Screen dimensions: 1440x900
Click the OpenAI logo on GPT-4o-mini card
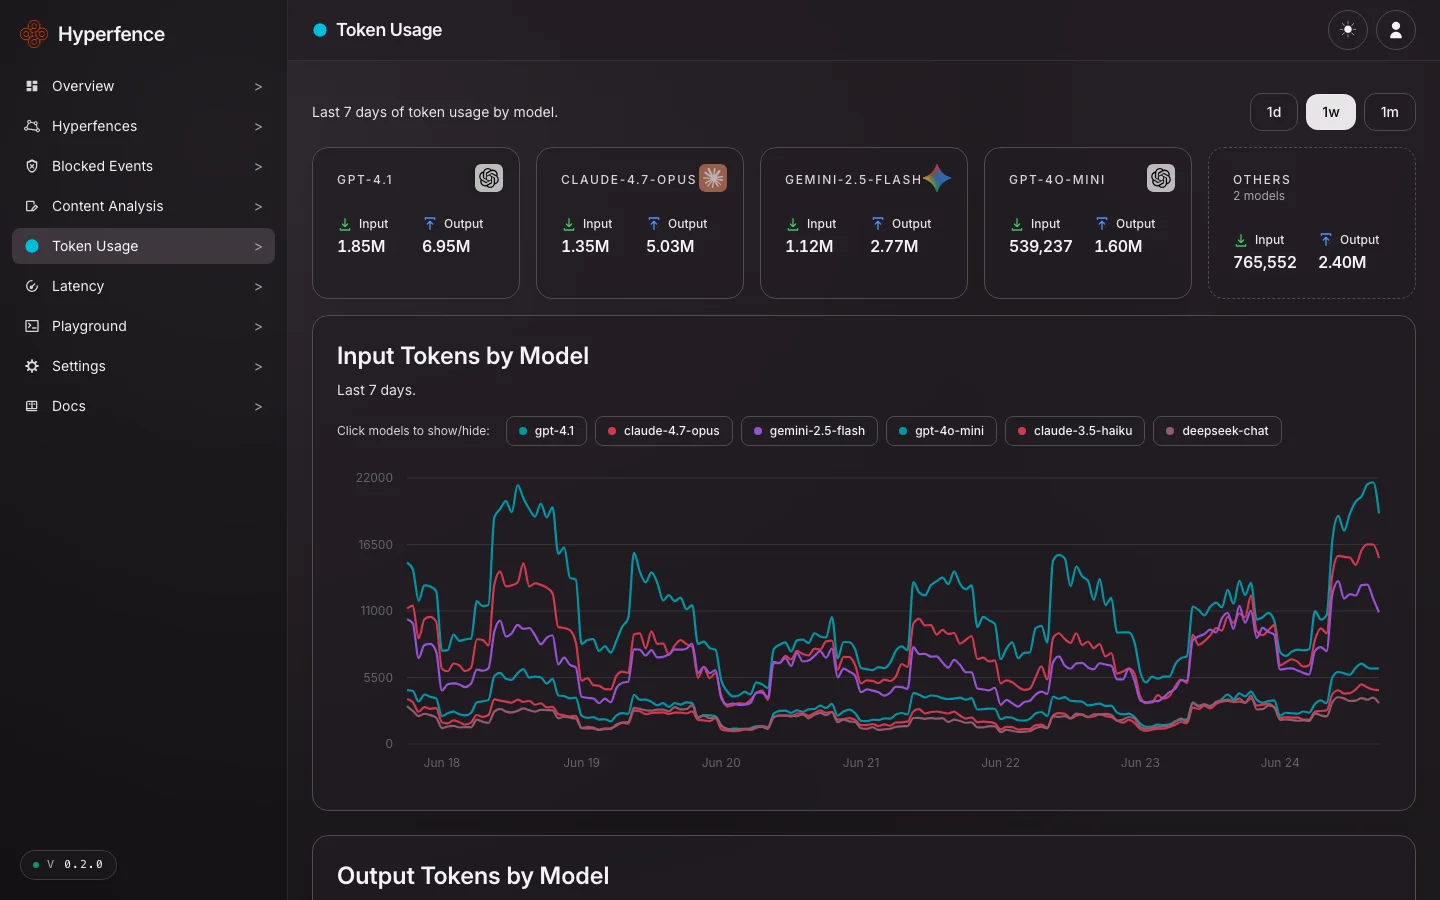[1161, 178]
